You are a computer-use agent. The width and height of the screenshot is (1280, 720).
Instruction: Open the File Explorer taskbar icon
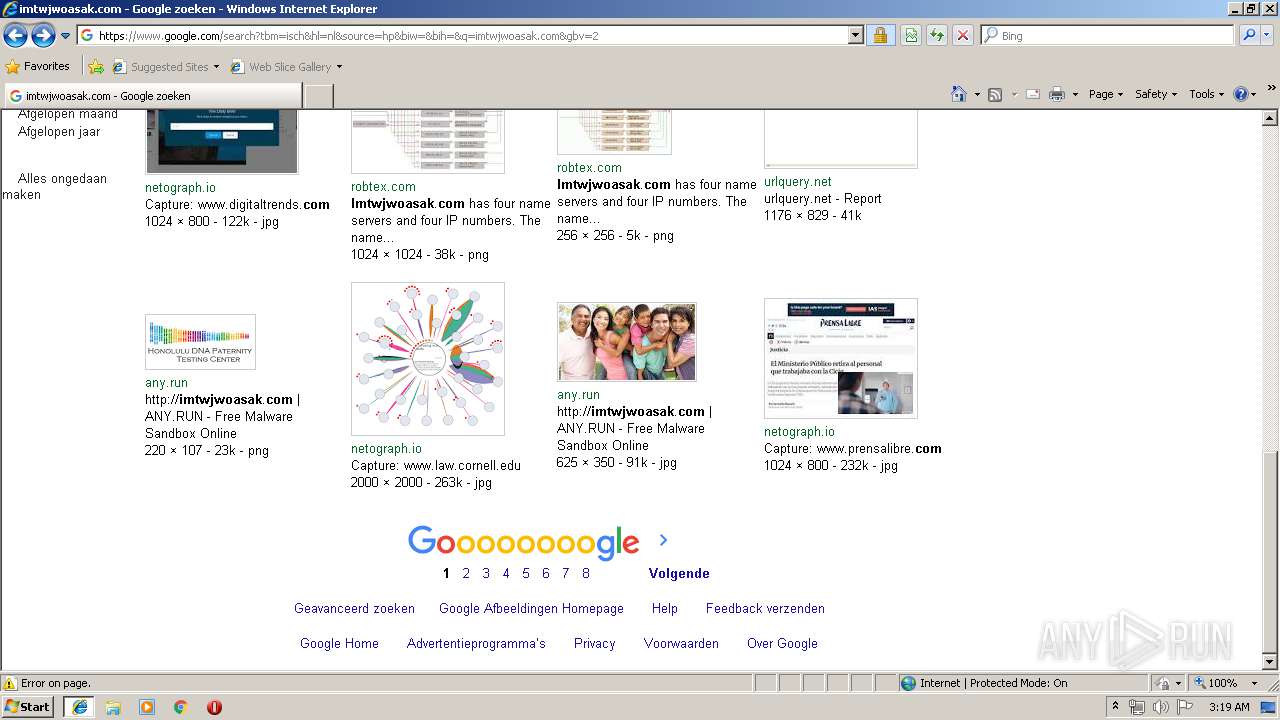113,707
